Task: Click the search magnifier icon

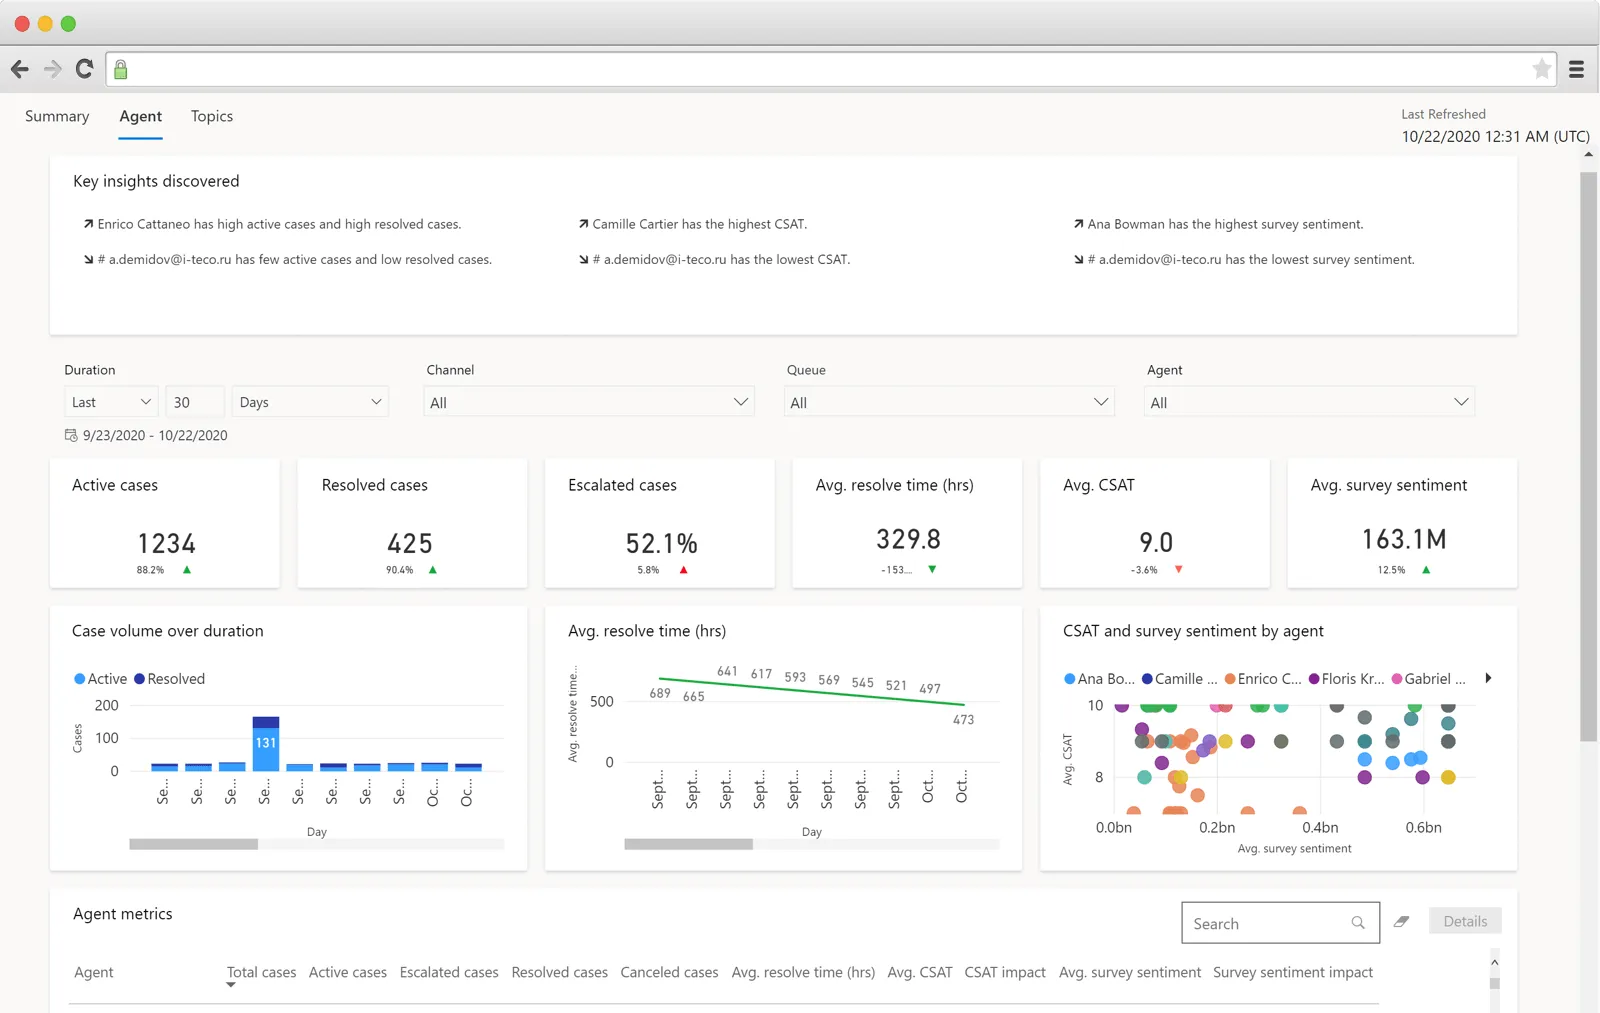Action: click(1358, 923)
